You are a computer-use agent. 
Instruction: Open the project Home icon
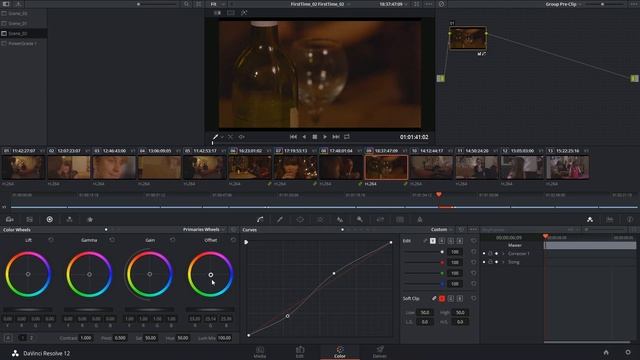[x=606, y=352]
